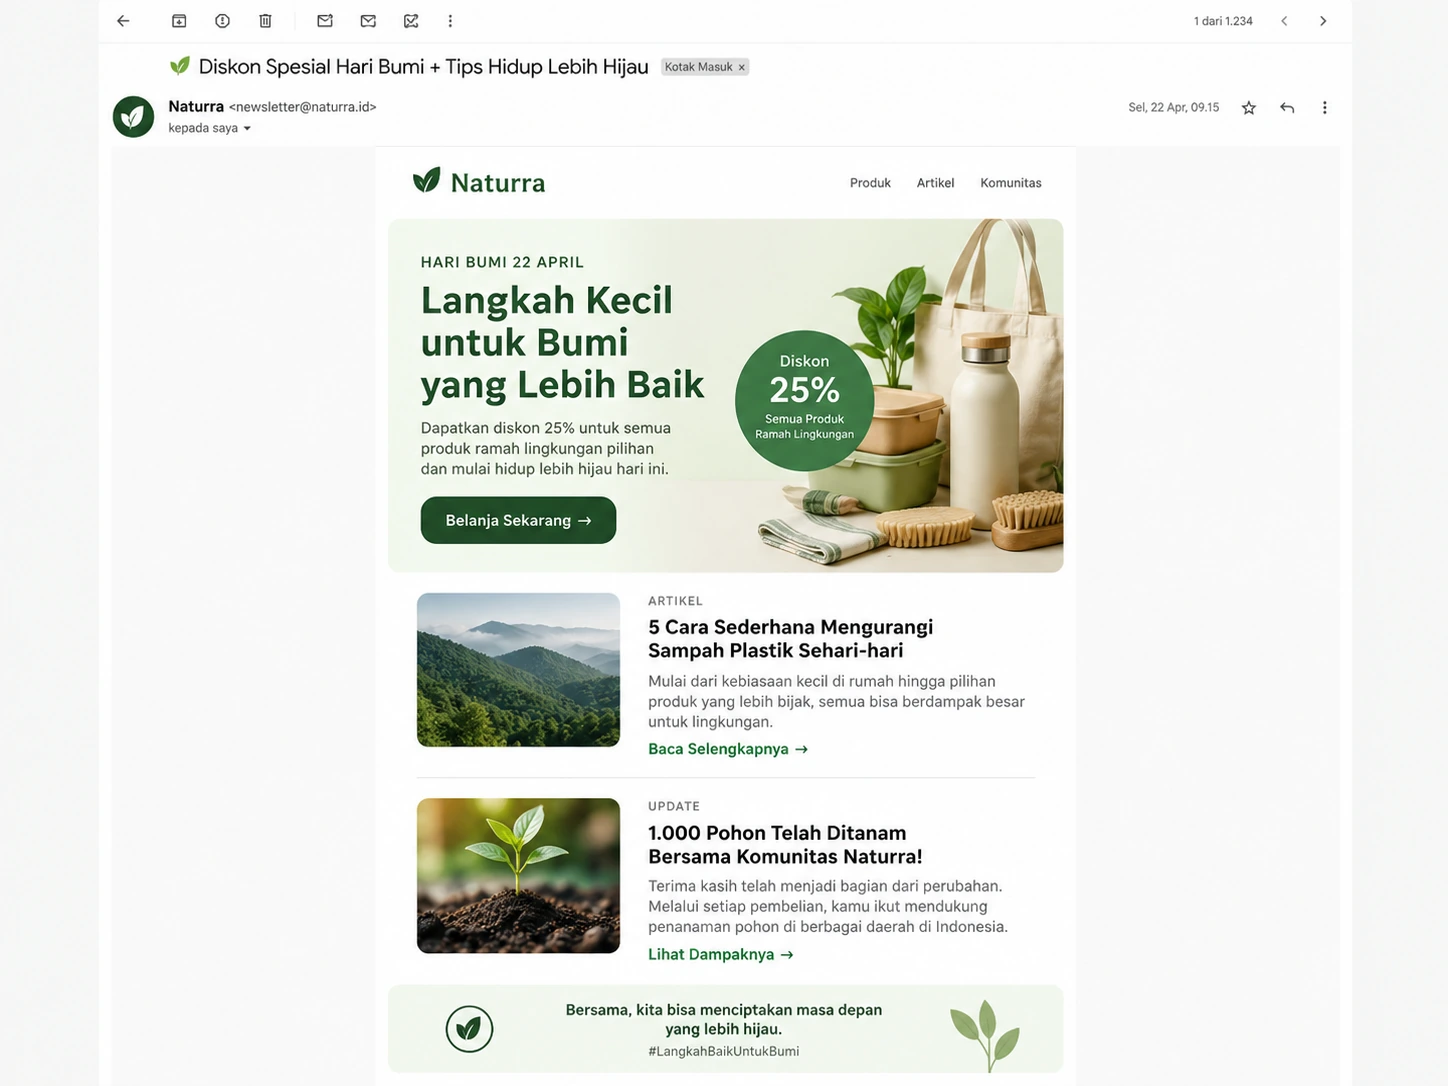Follow the Baca Selengkapnya link
This screenshot has width=1448, height=1086.
point(728,749)
